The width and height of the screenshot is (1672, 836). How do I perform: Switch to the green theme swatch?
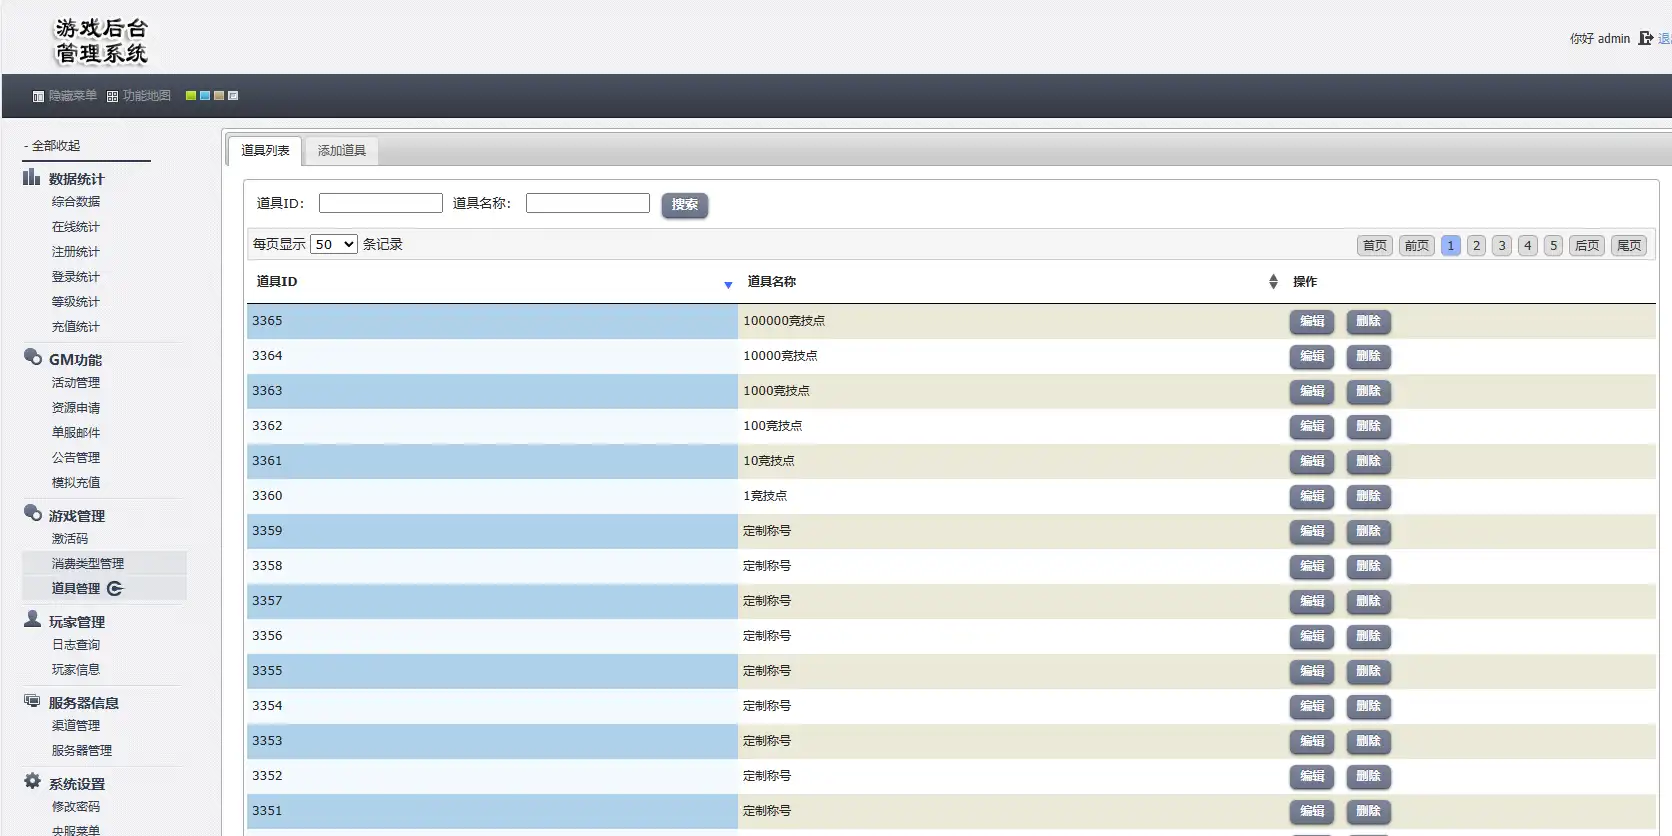[190, 96]
